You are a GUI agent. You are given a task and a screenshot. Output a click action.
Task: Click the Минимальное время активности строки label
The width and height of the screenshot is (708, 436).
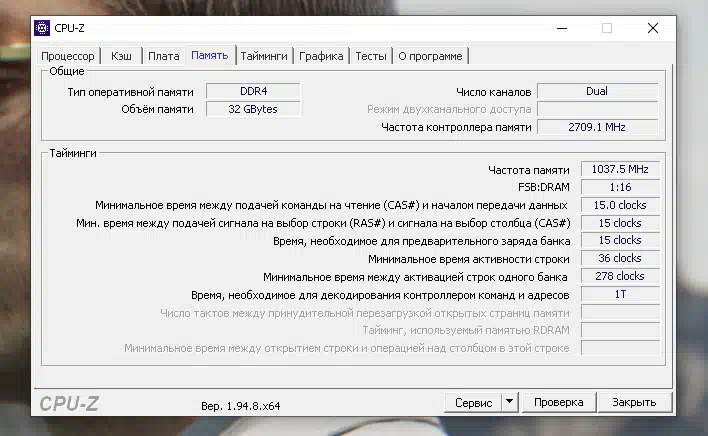(x=469, y=259)
